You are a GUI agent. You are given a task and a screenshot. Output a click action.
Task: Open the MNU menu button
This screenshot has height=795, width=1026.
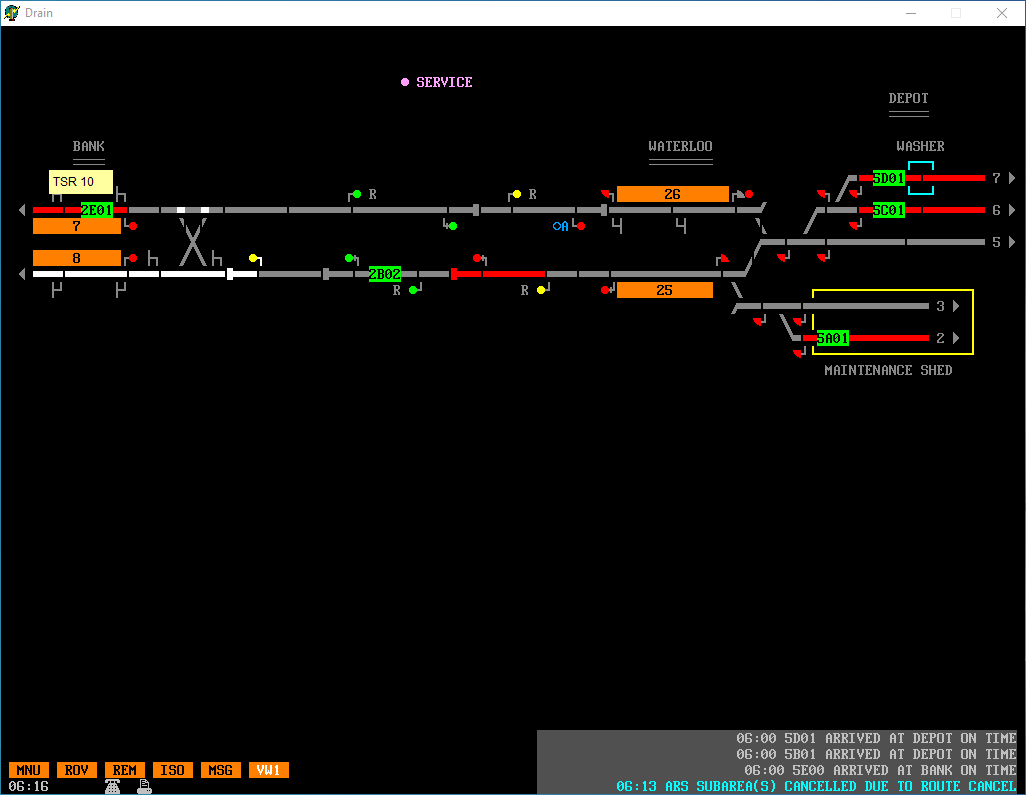pos(29,770)
